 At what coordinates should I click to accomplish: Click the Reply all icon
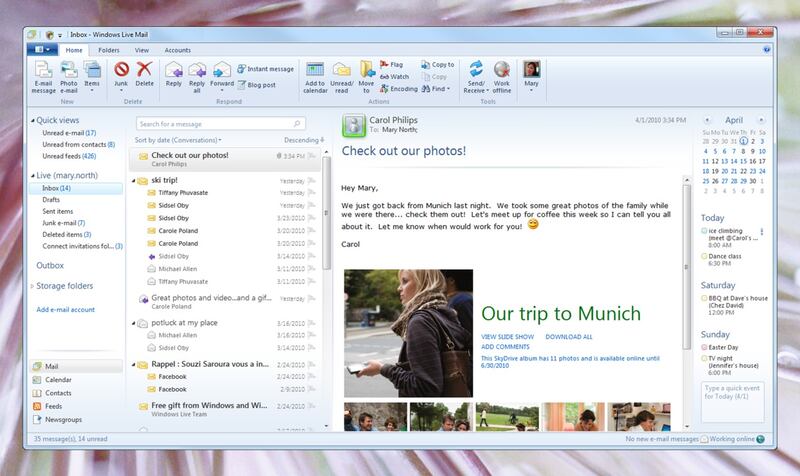tap(197, 78)
